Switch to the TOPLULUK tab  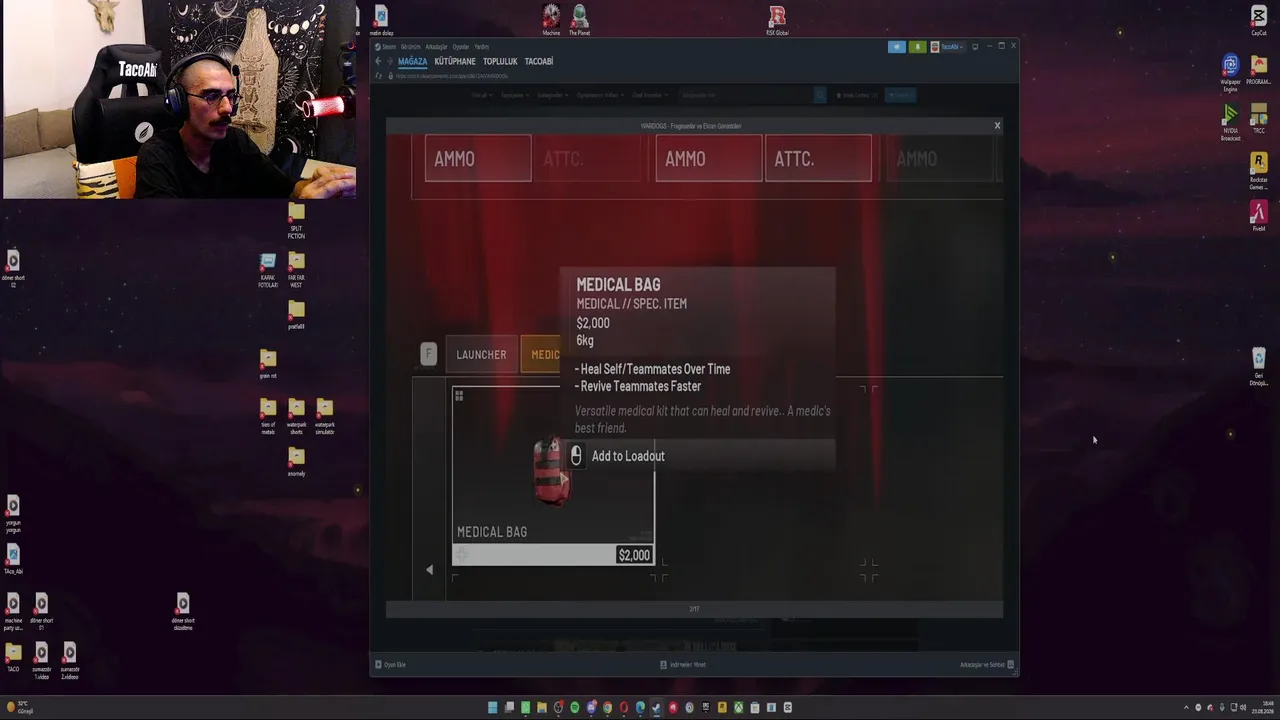point(500,61)
